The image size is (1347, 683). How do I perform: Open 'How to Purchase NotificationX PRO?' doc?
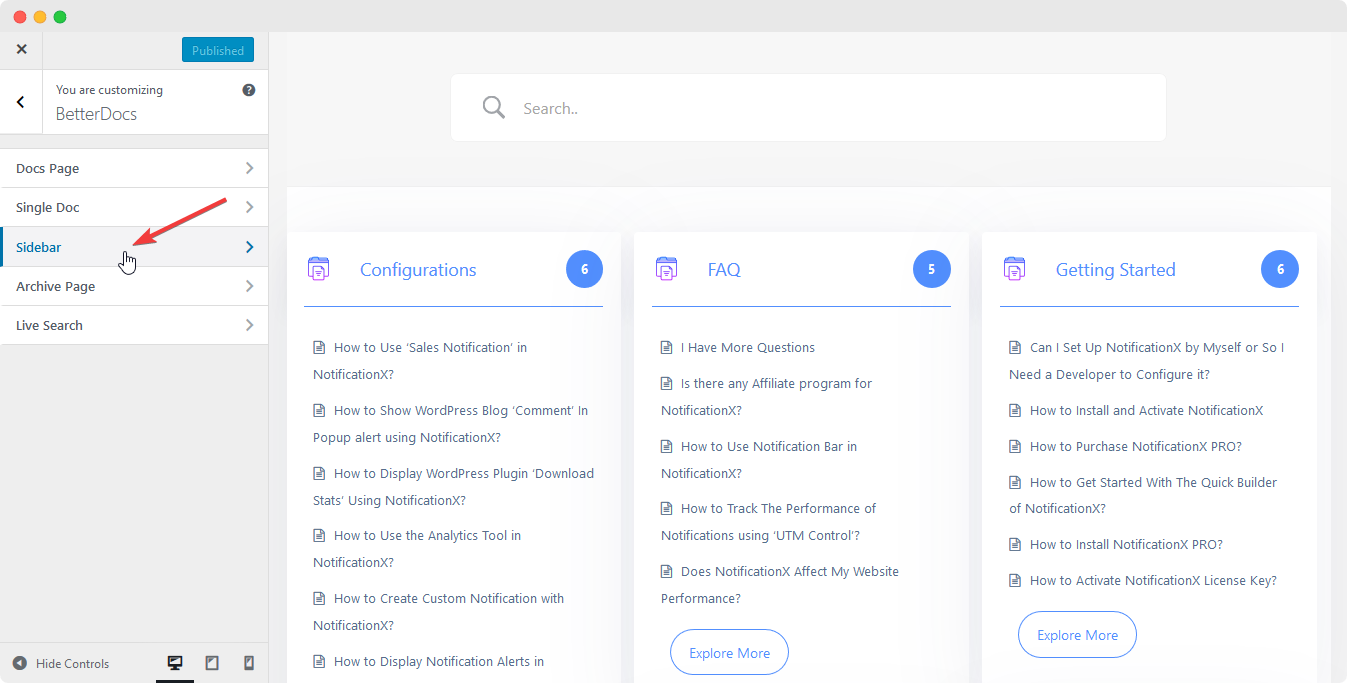[x=1136, y=446]
